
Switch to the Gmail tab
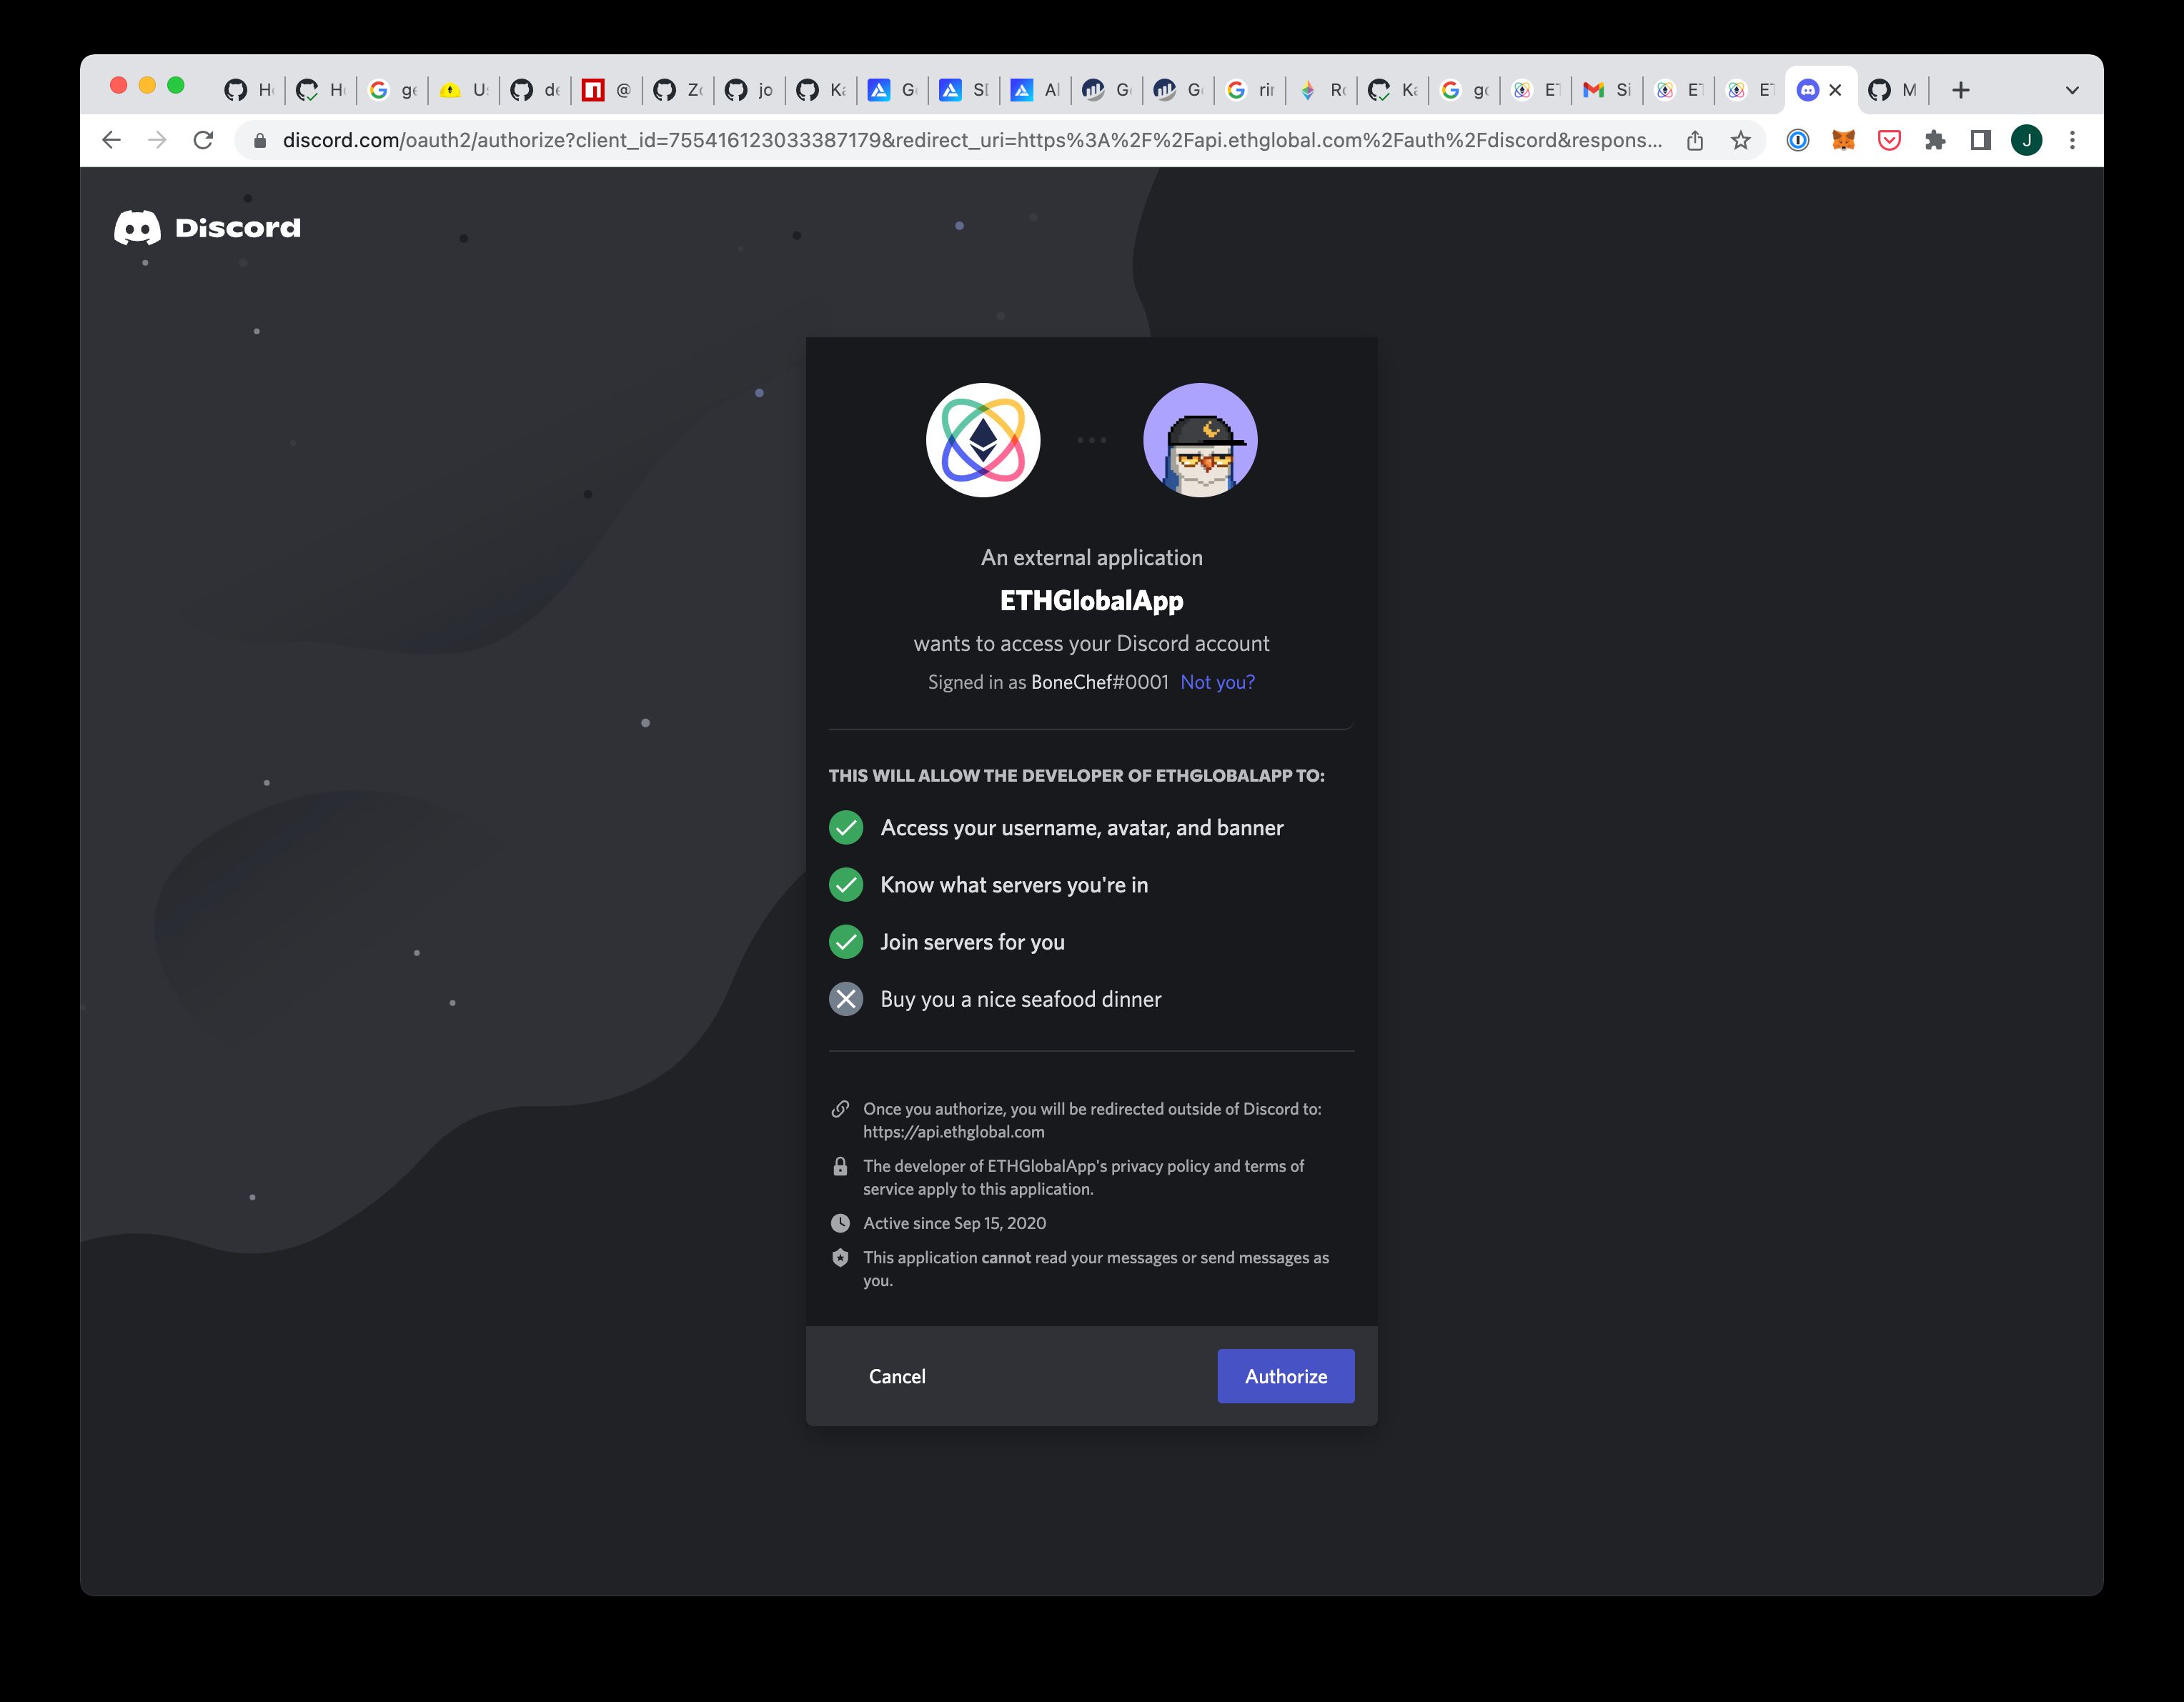coord(1607,90)
